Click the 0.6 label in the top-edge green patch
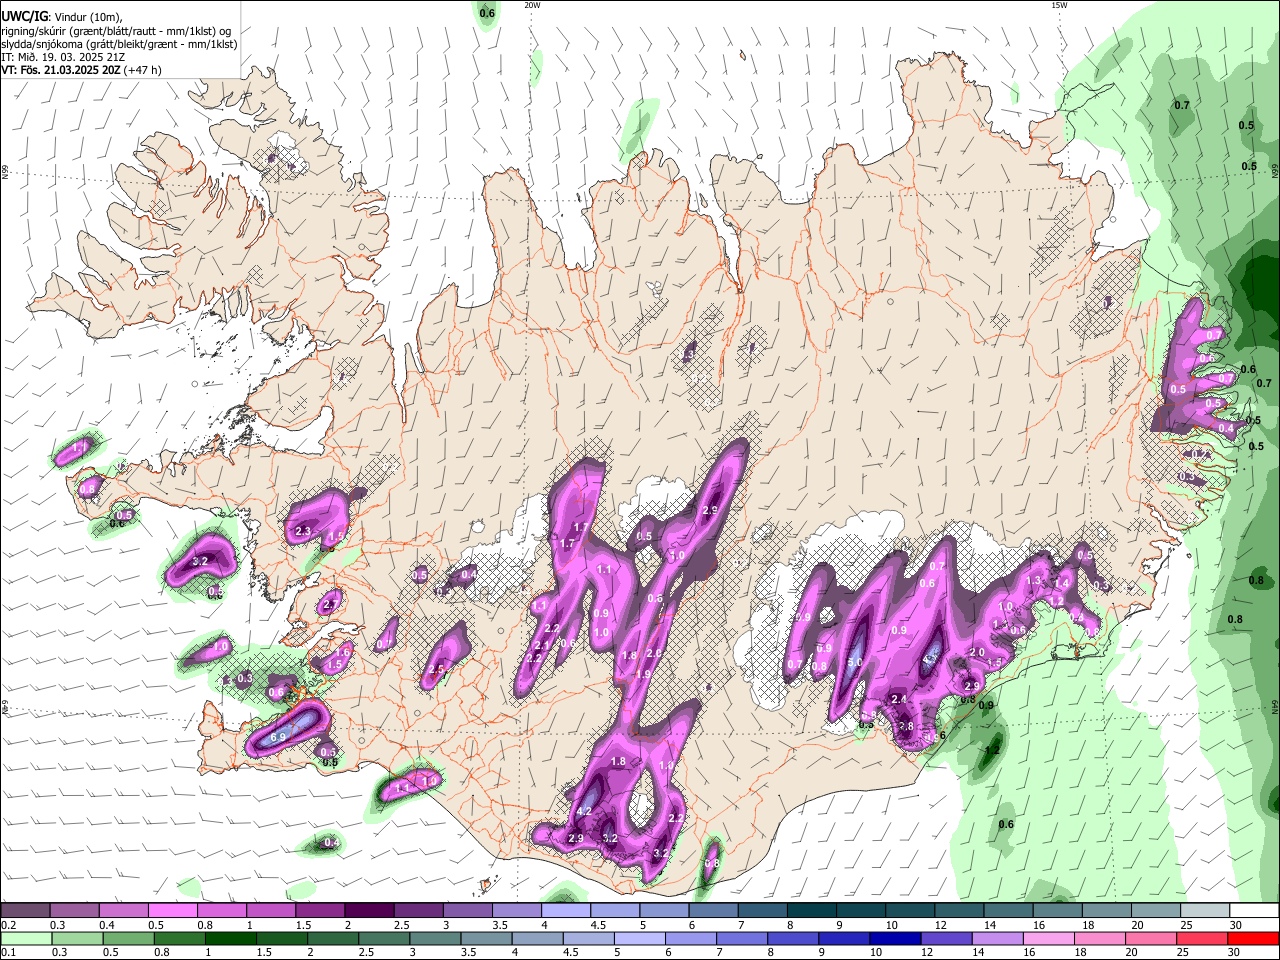The height and width of the screenshot is (960, 1280). tap(487, 14)
